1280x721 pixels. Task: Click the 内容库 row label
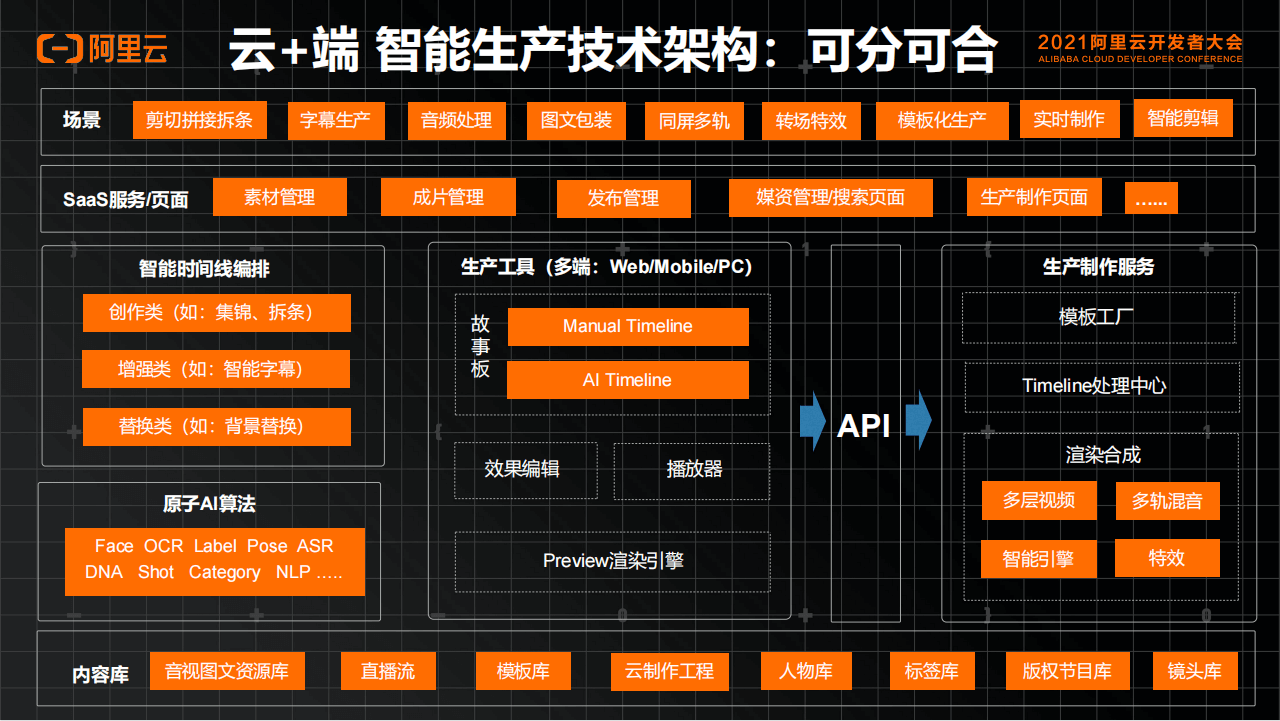click(100, 675)
